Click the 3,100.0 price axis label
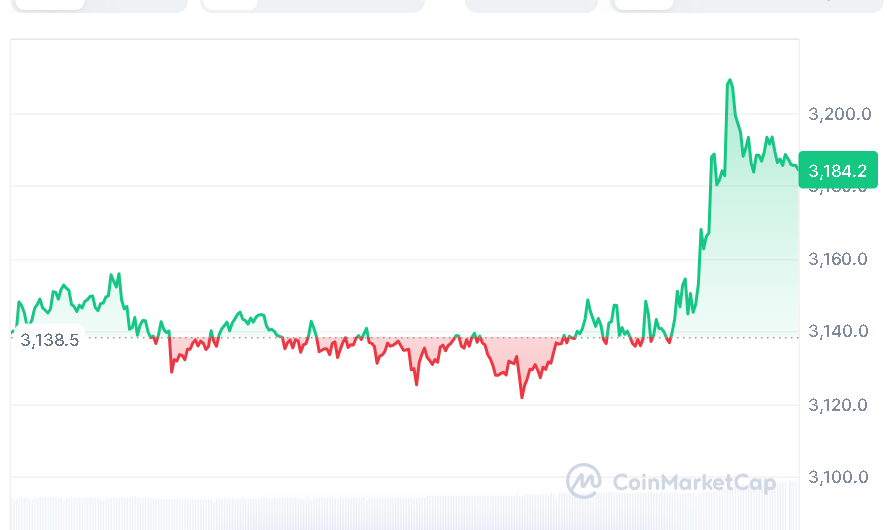 [840, 477]
